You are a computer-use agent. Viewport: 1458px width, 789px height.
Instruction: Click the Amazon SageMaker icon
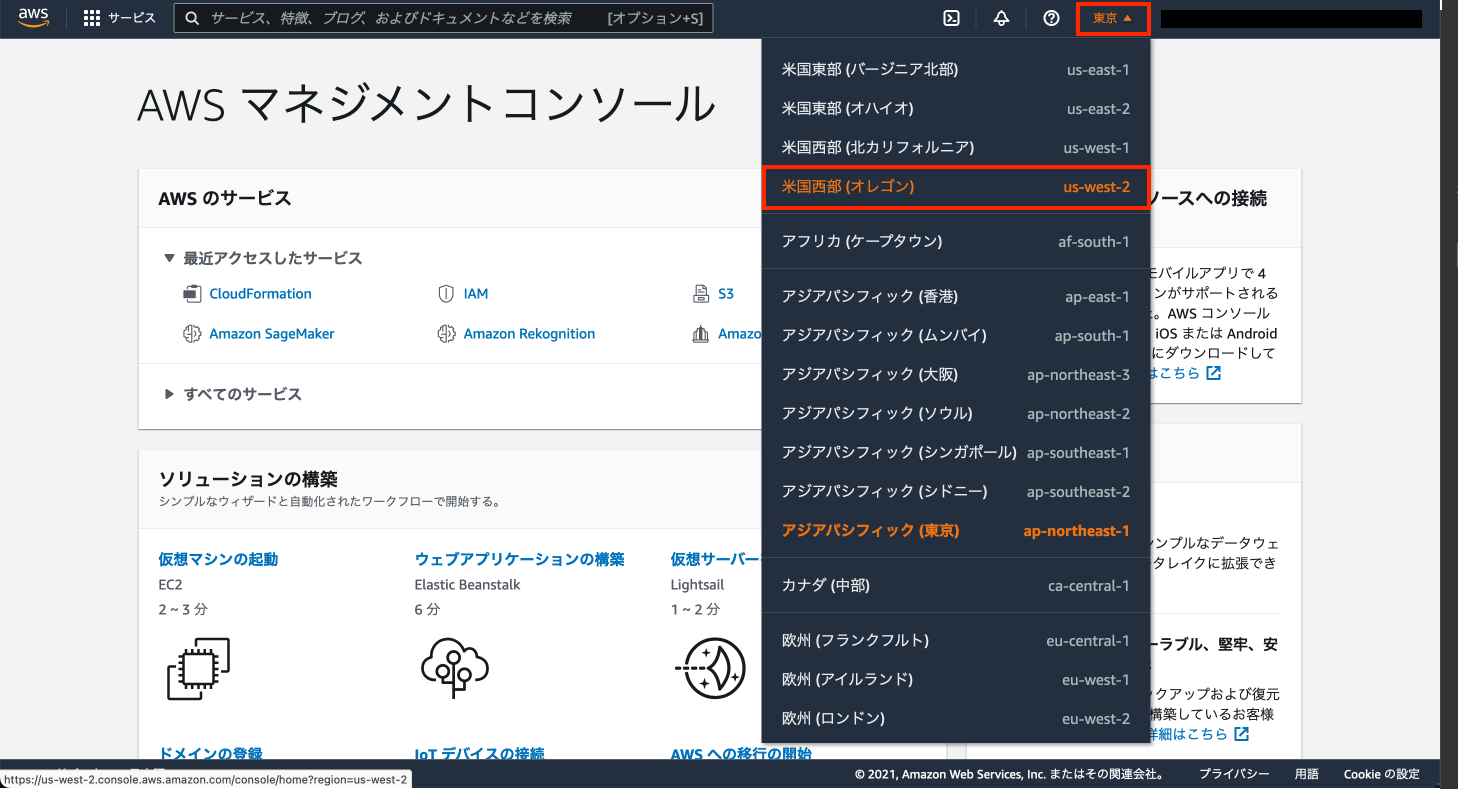(x=192, y=334)
